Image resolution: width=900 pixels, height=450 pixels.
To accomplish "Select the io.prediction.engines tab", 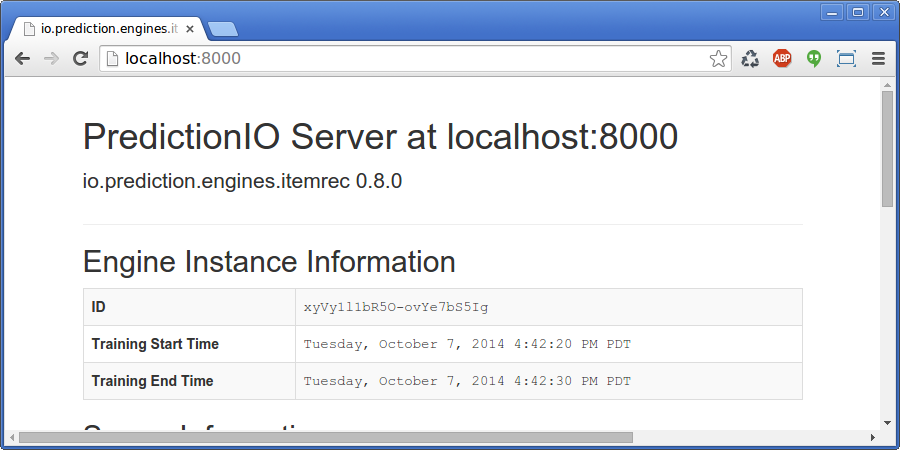I will [x=100, y=29].
